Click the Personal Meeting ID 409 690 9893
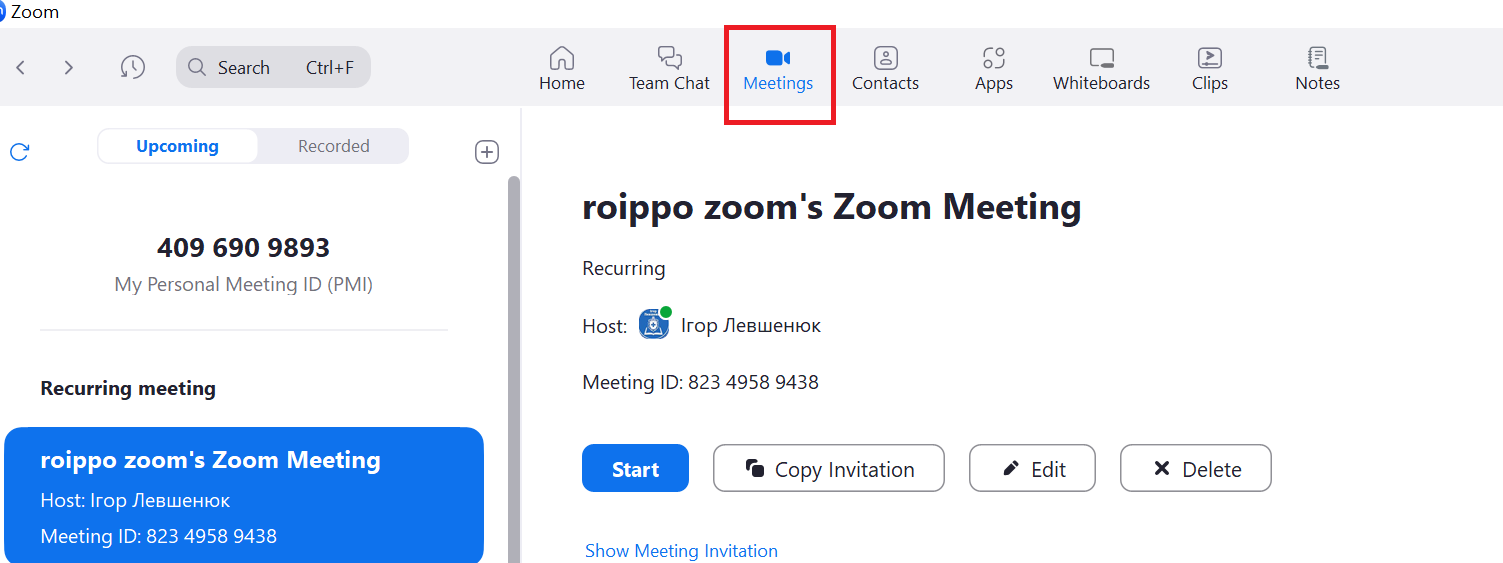This screenshot has width=1503, height=563. [x=243, y=247]
